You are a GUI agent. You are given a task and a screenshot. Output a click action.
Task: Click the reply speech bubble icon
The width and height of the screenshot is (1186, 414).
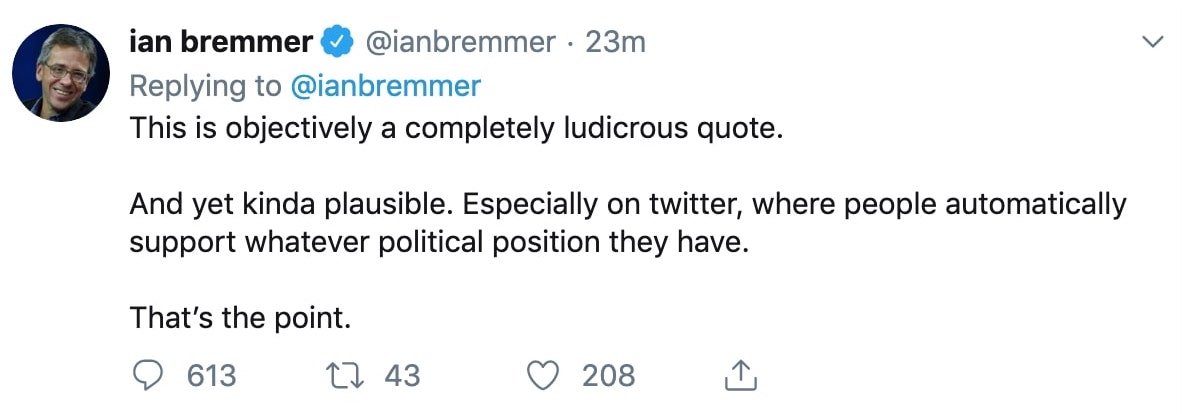pyautogui.click(x=147, y=375)
